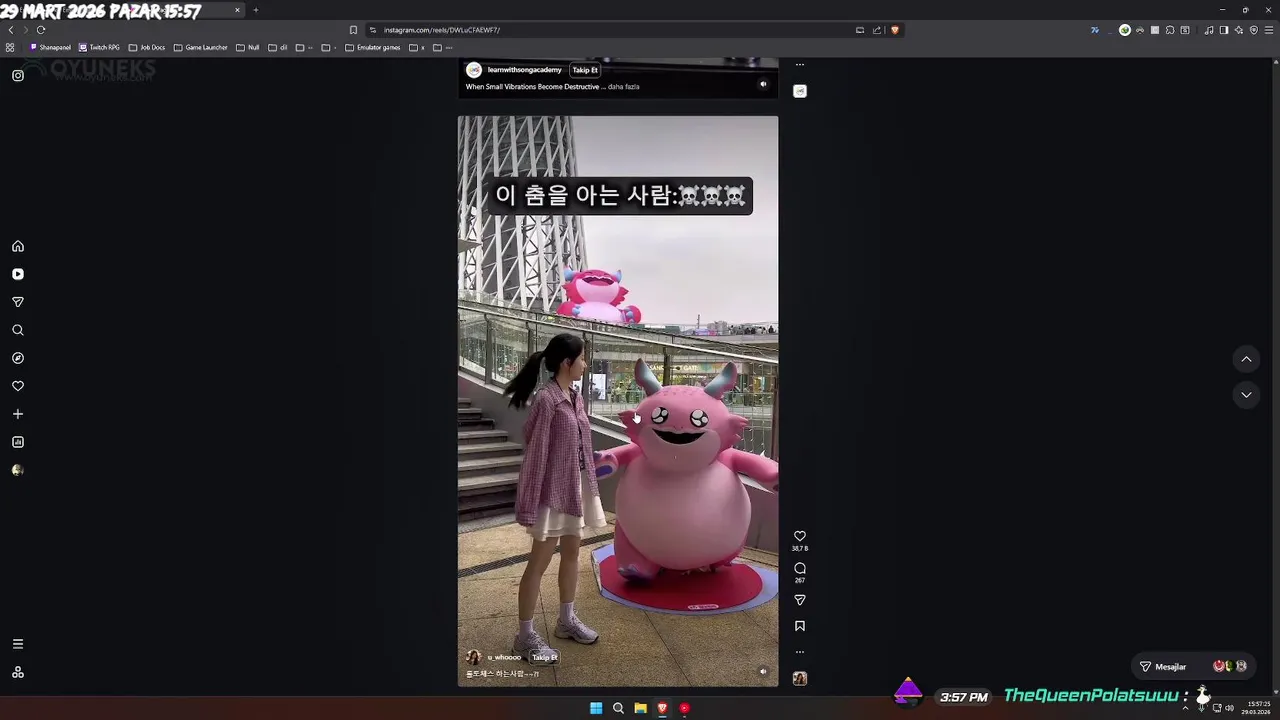Open the Reels section in the sidebar

point(18,274)
